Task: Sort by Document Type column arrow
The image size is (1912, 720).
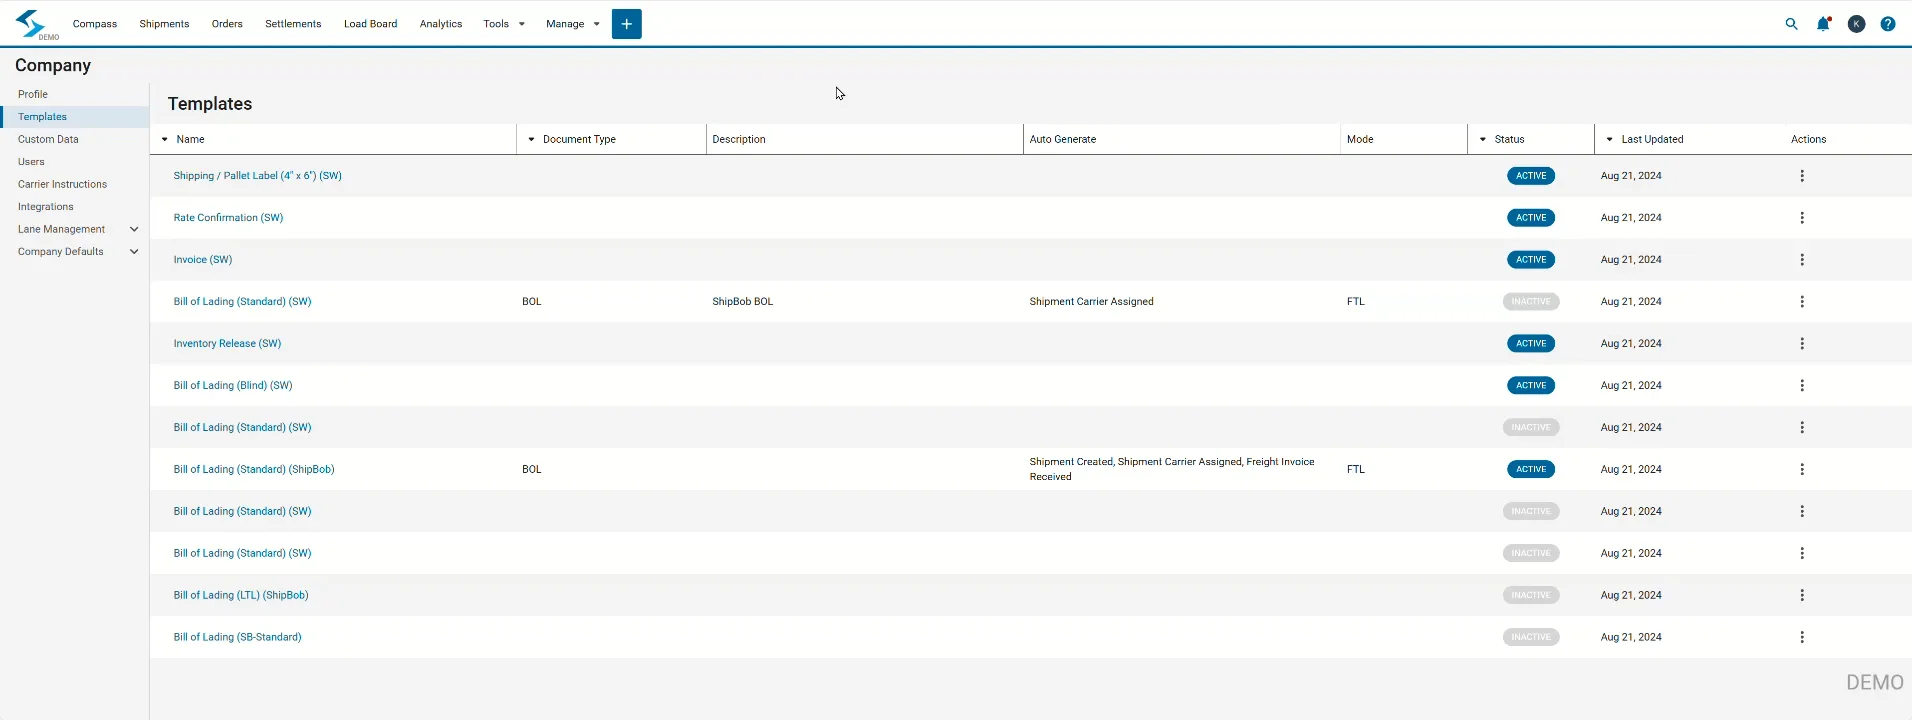Action: (x=531, y=140)
